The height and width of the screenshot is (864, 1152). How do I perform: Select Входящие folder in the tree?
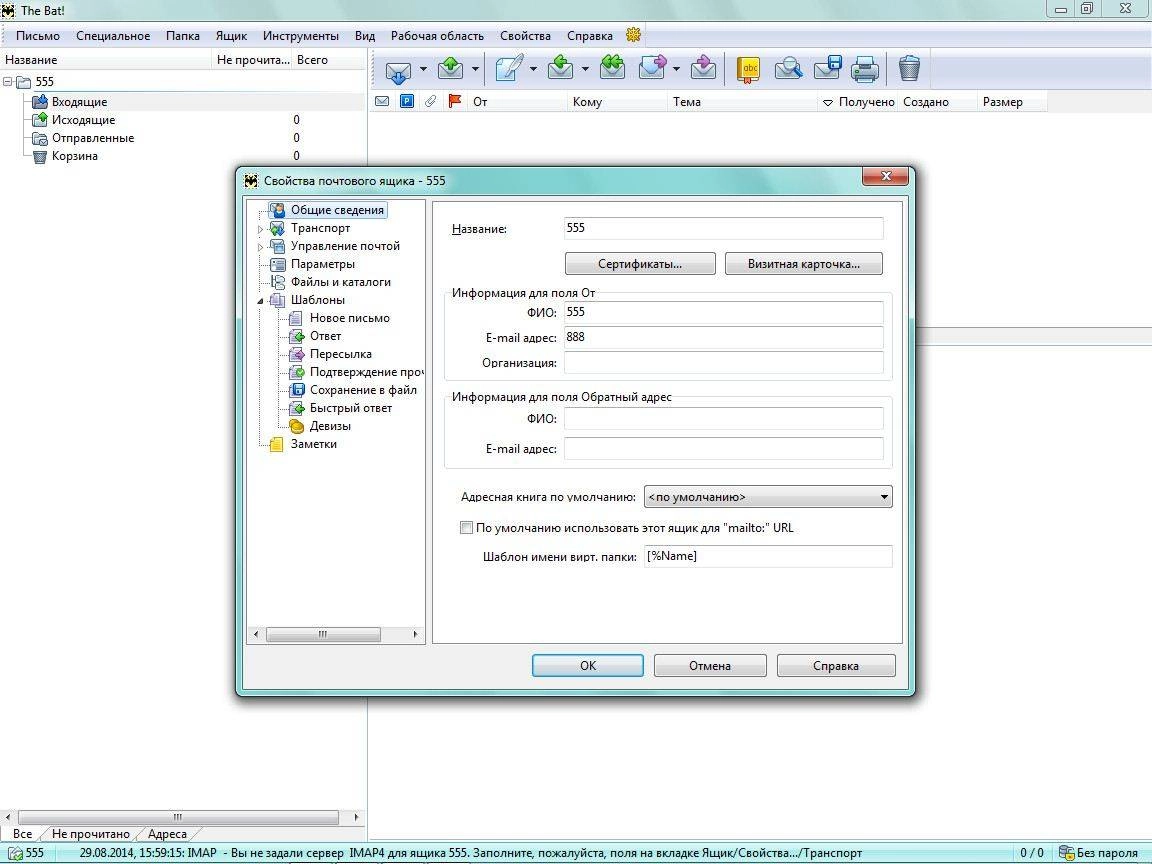pyautogui.click(x=79, y=101)
